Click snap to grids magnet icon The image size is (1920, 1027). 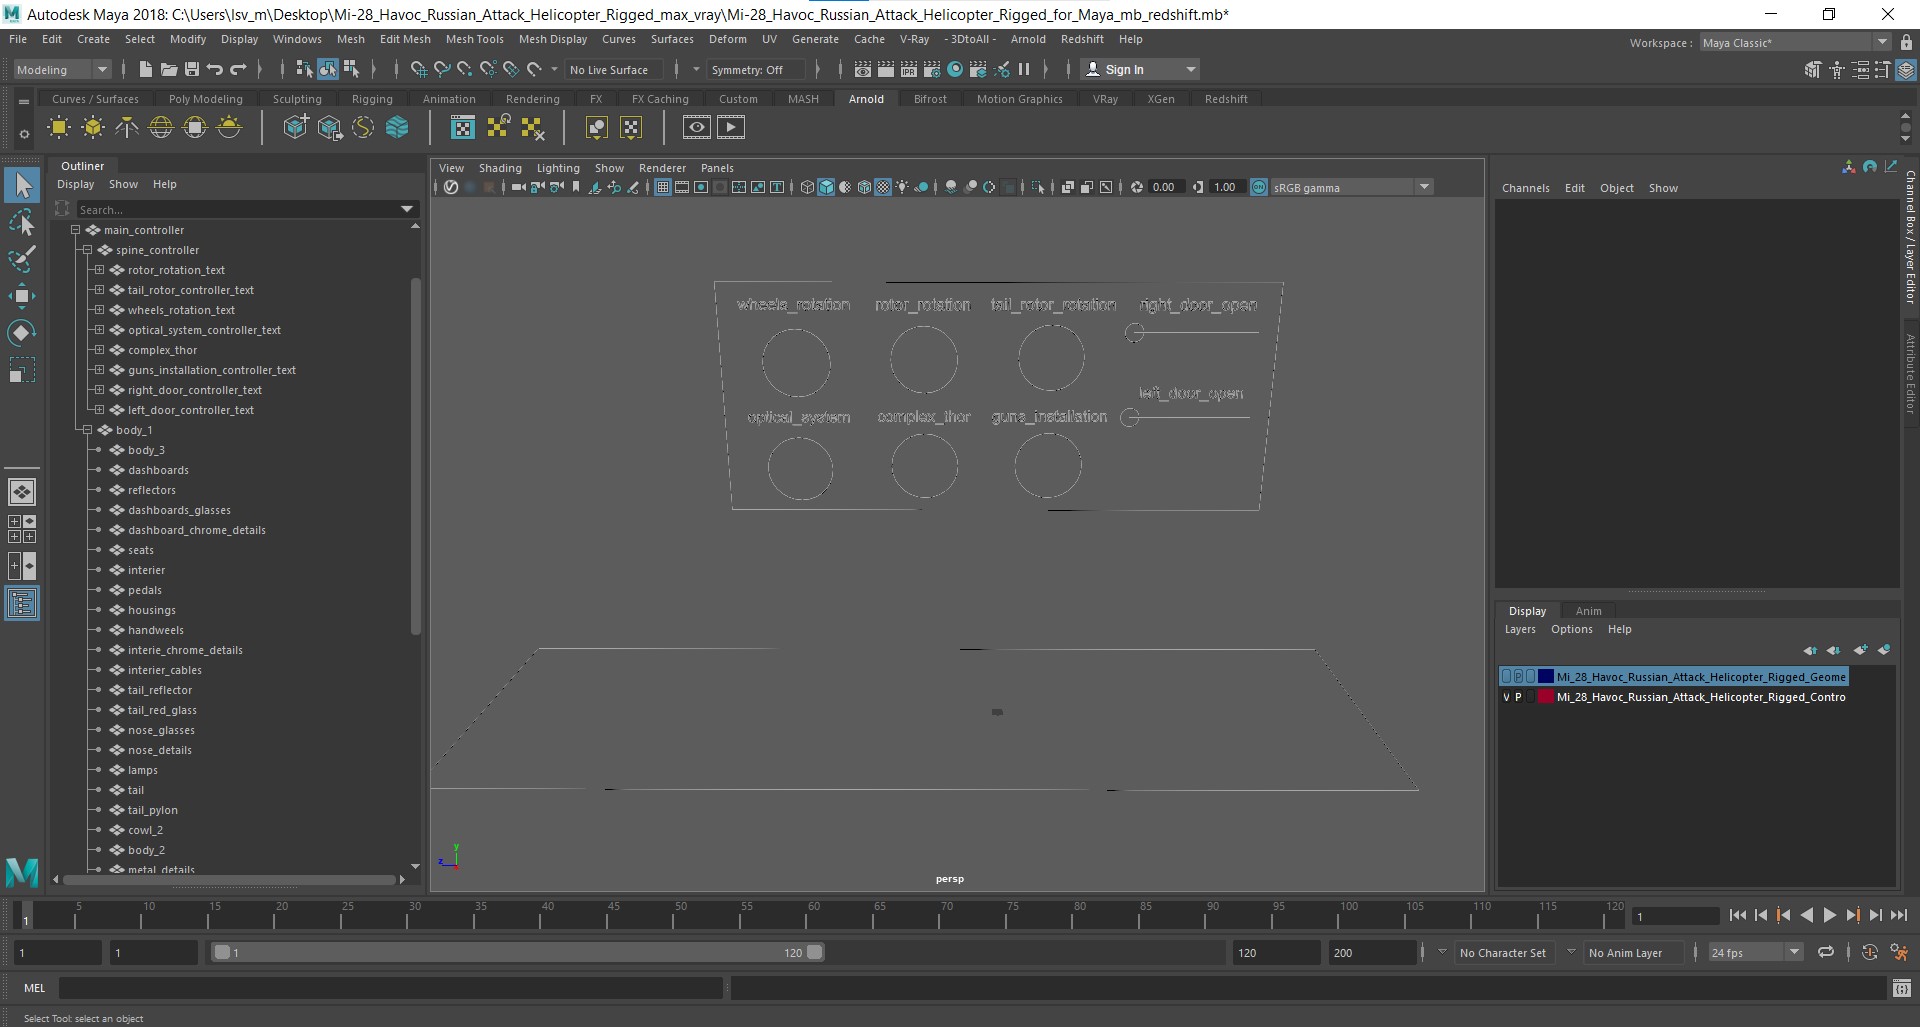click(419, 69)
